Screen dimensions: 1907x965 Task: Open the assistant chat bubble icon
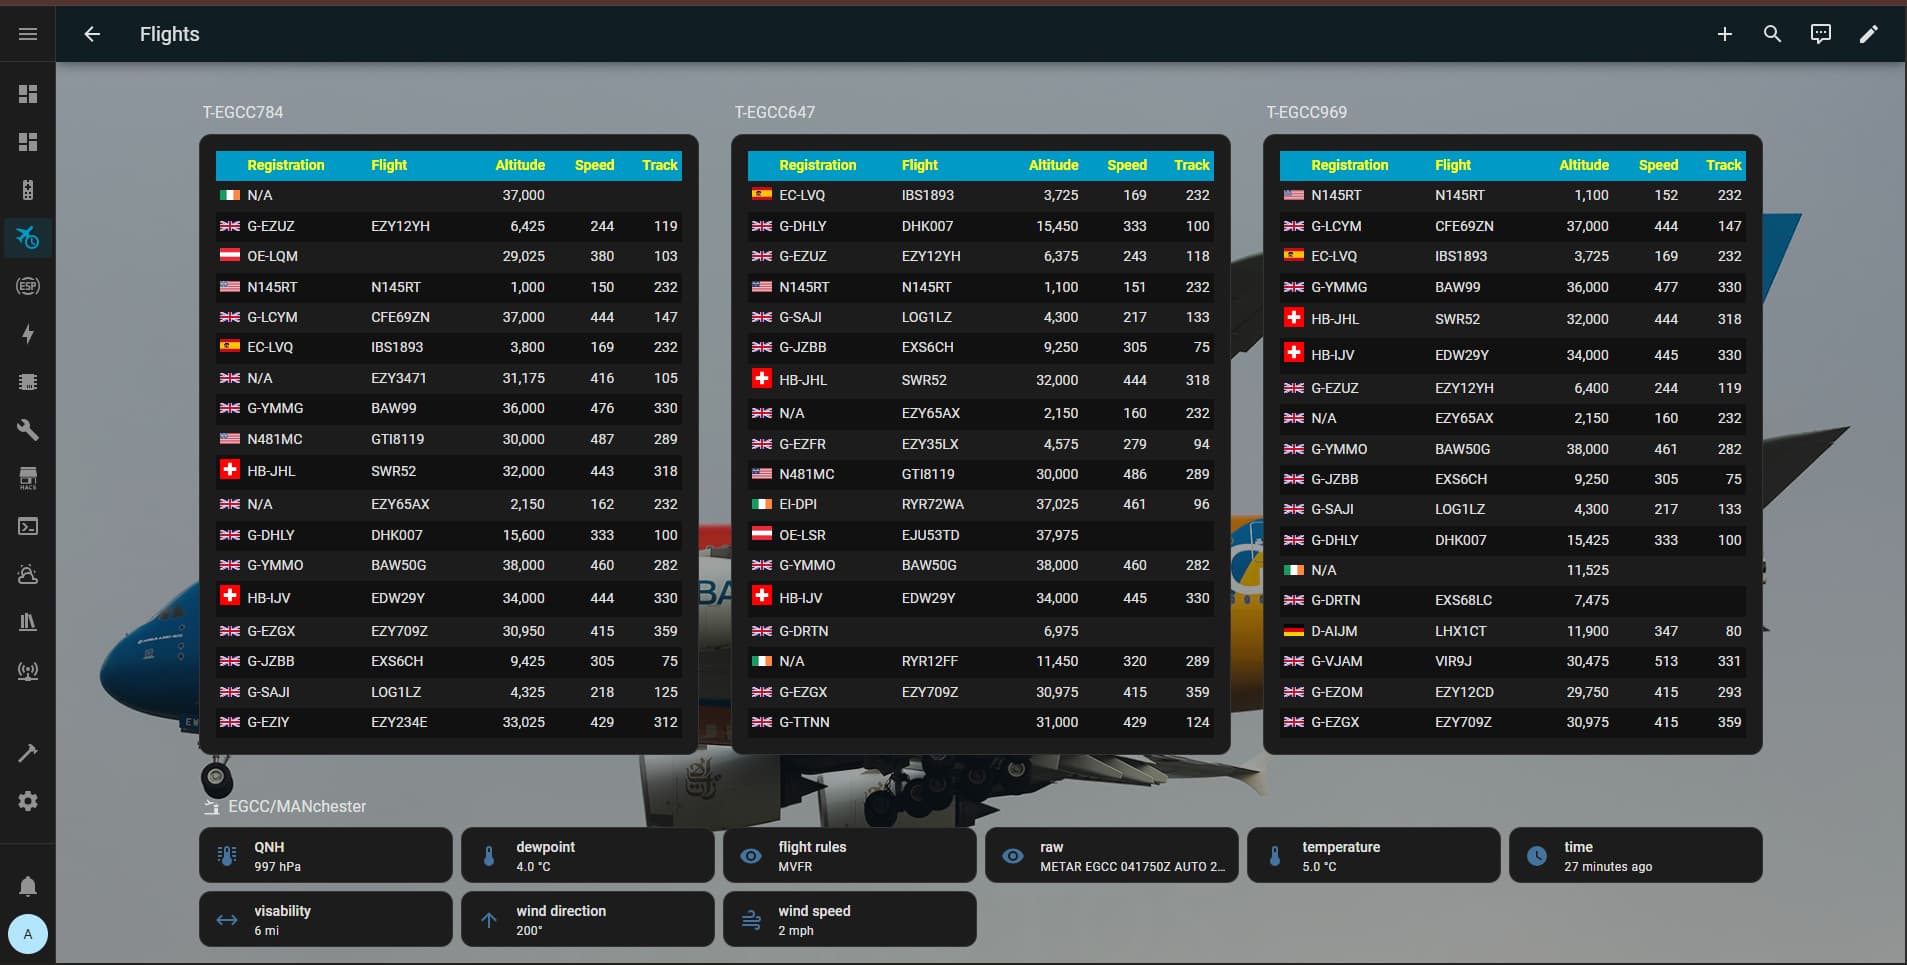pos(1820,34)
